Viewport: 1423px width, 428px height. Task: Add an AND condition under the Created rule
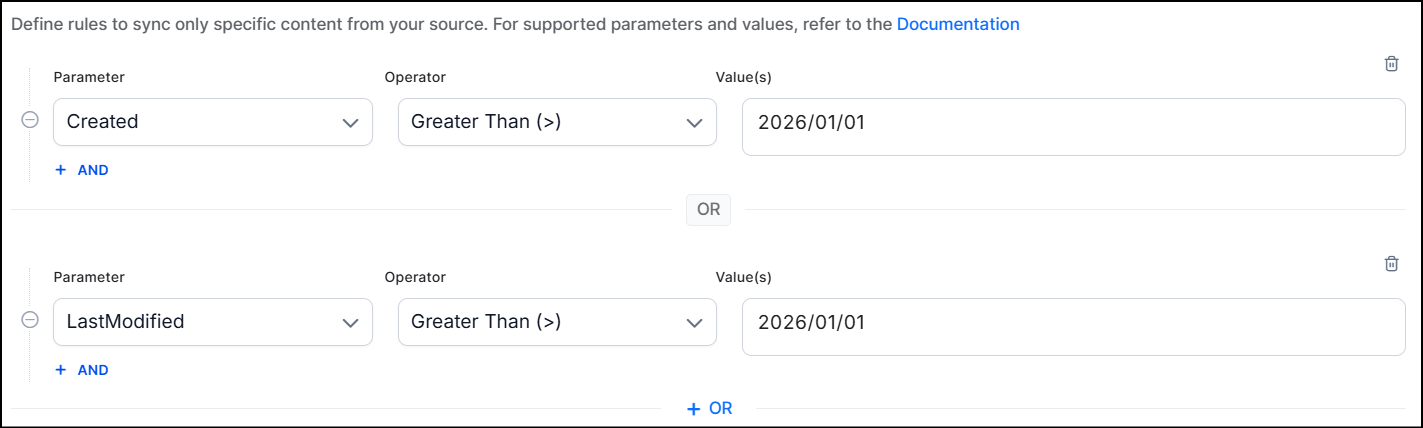(82, 170)
